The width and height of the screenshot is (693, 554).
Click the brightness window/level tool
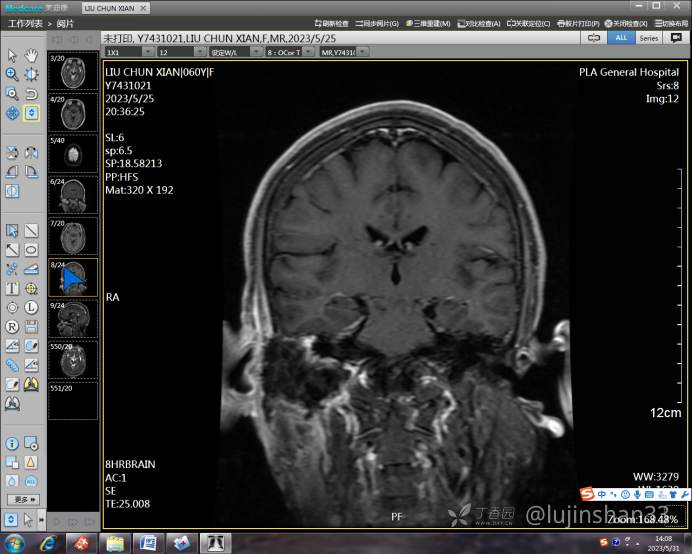coord(31,74)
